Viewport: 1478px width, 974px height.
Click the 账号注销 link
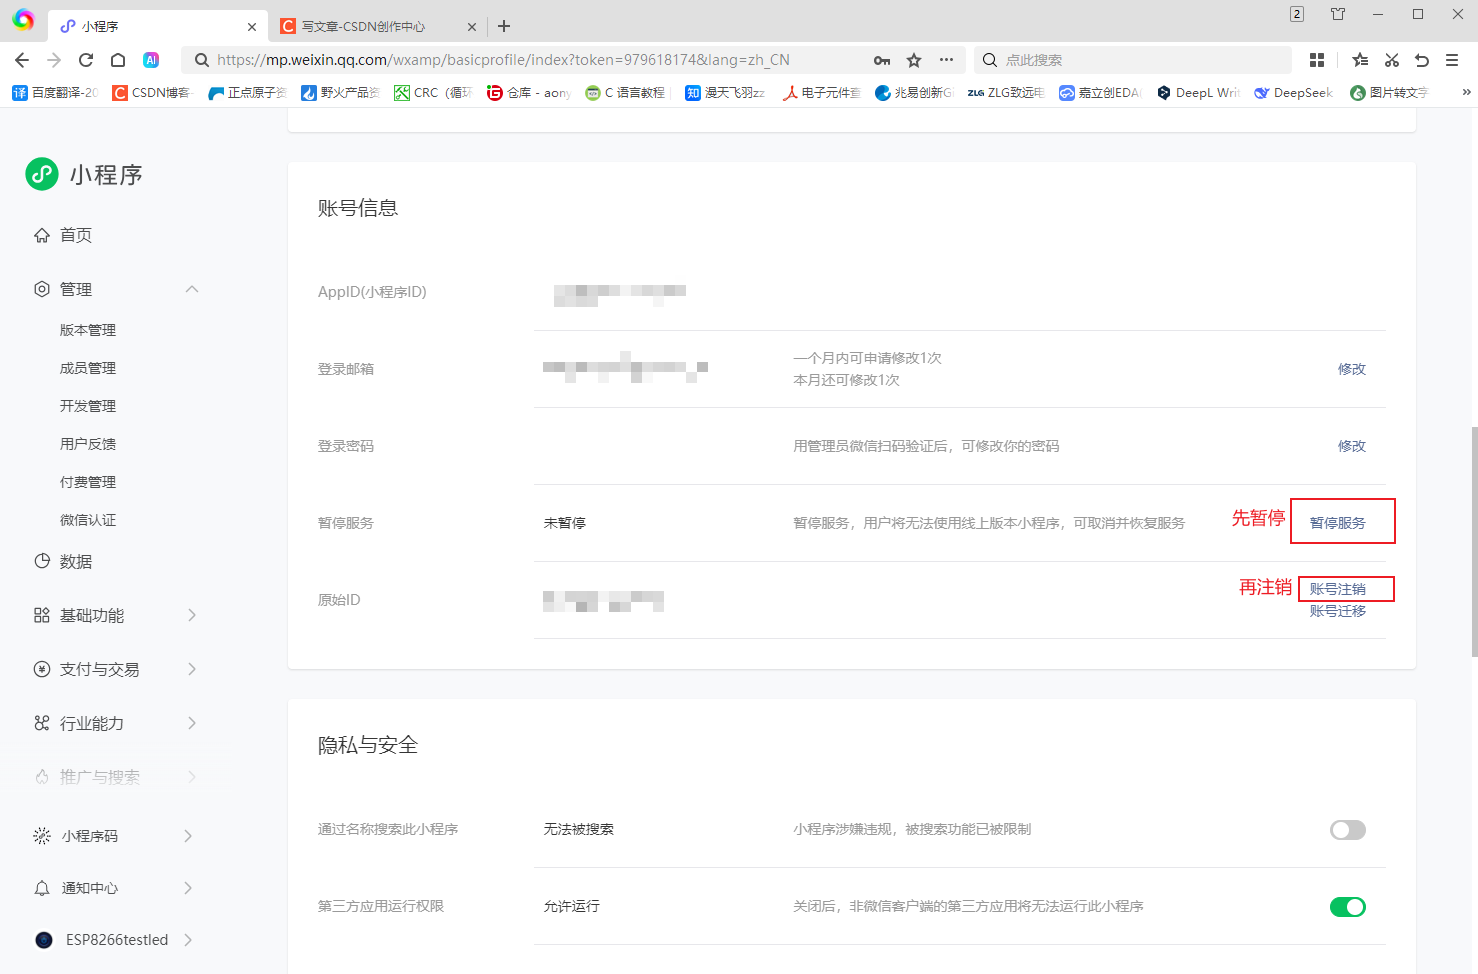pyautogui.click(x=1338, y=589)
